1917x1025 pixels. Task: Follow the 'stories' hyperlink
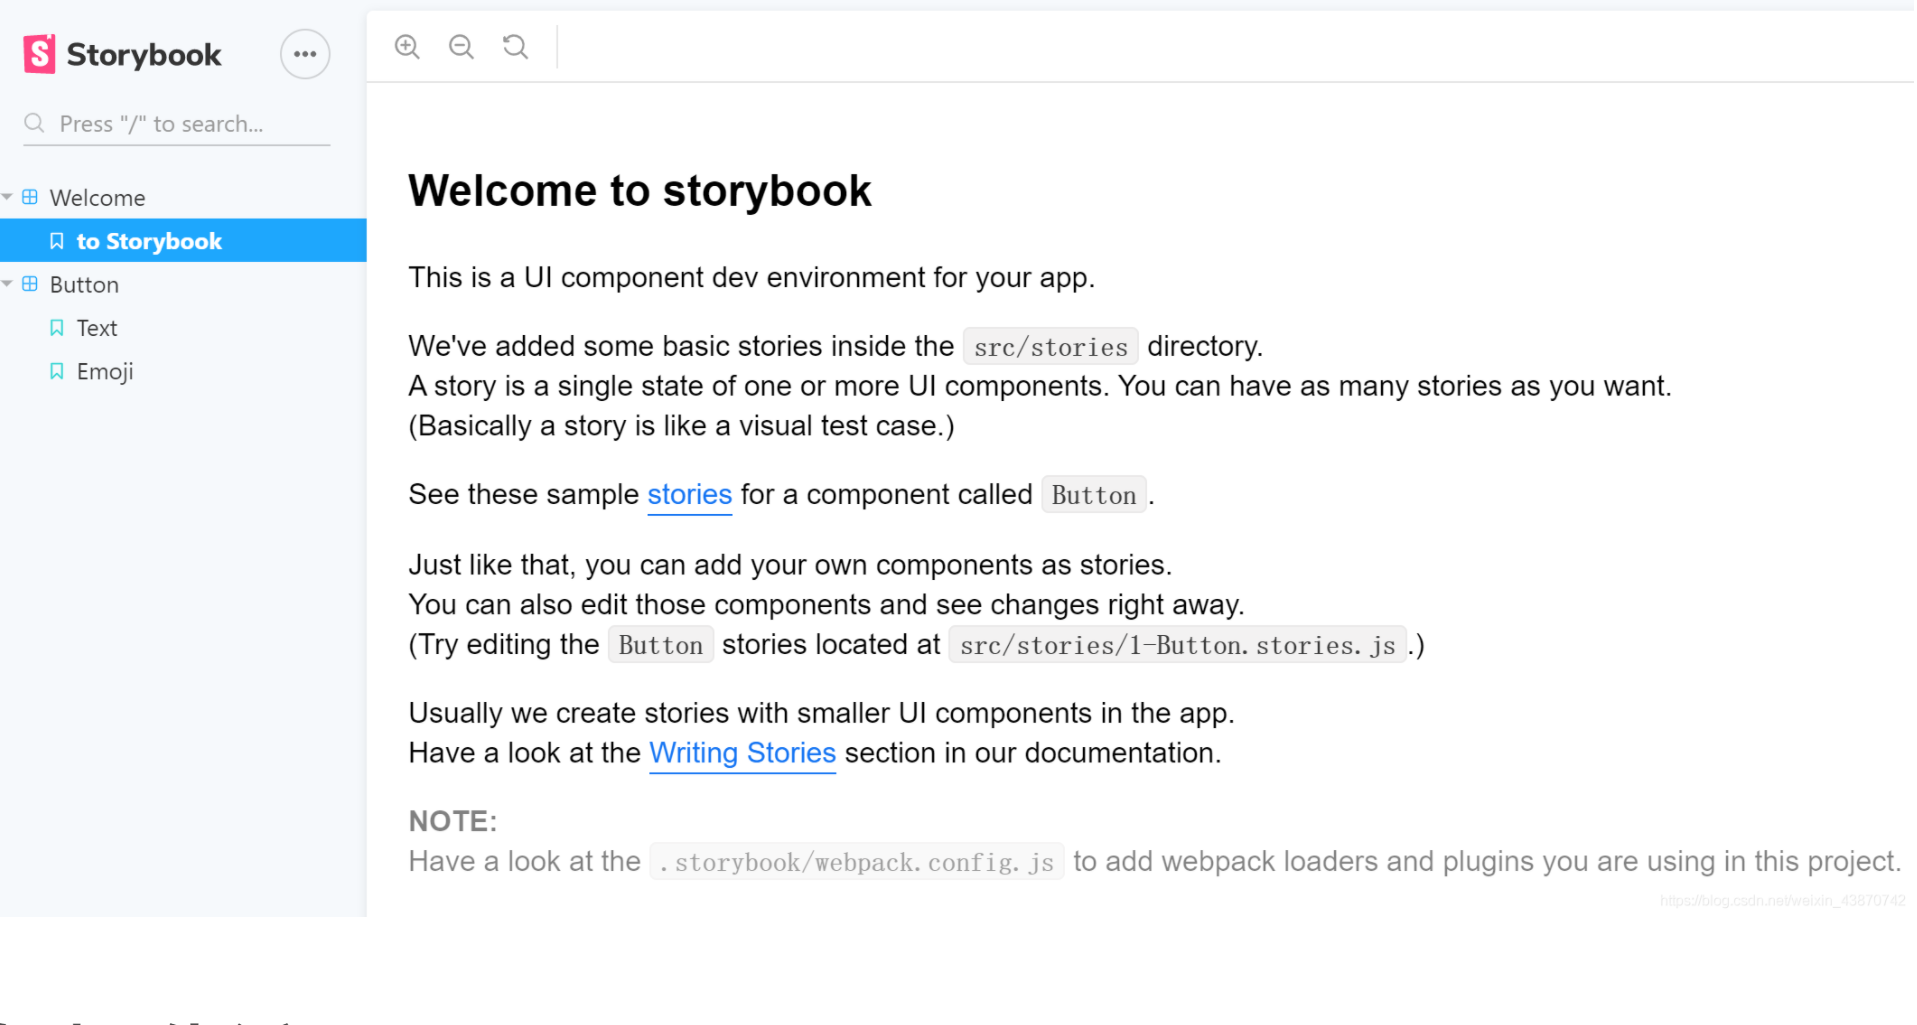(x=690, y=495)
